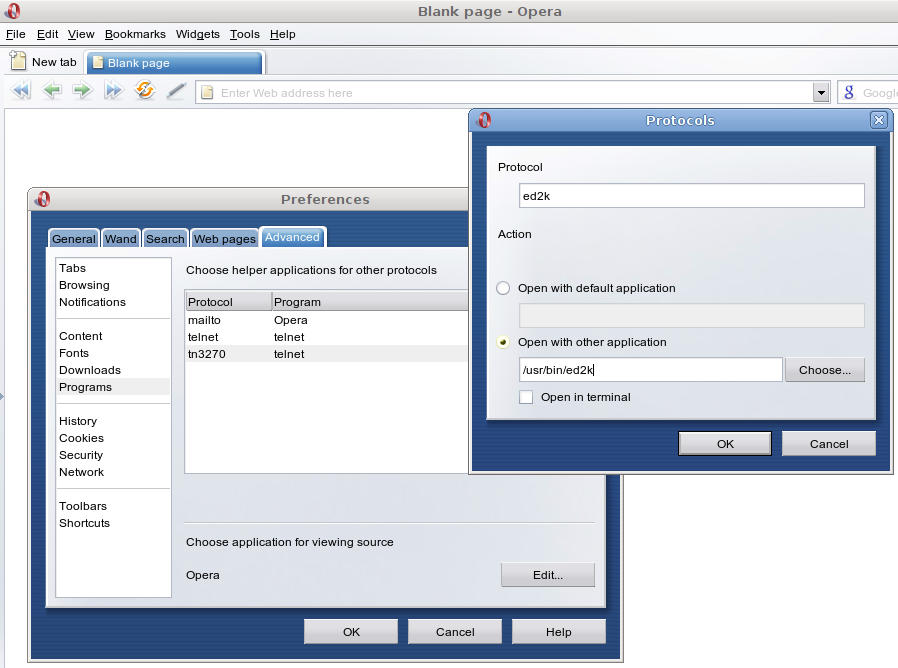
Task: Click the Rewind navigation icon
Action: [x=21, y=91]
